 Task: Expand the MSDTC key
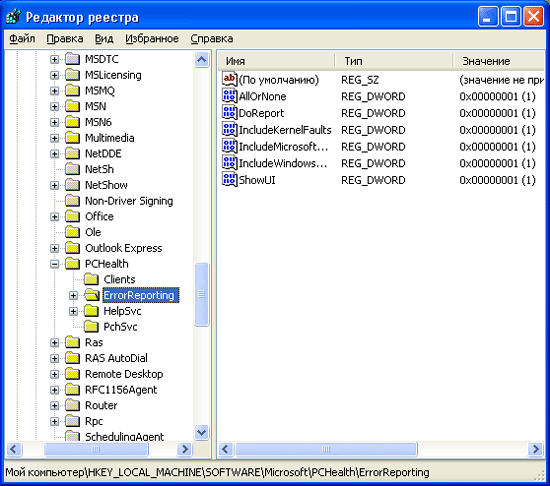point(54,59)
